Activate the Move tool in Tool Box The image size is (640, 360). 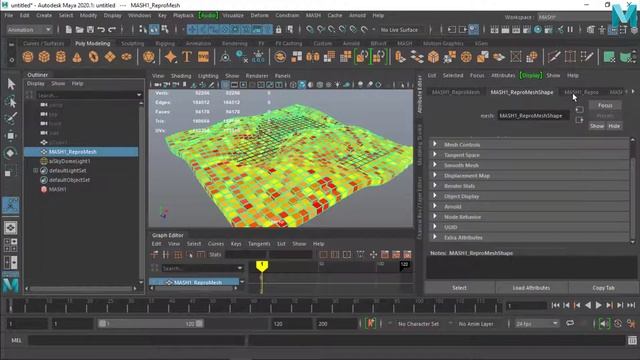click(x=11, y=136)
